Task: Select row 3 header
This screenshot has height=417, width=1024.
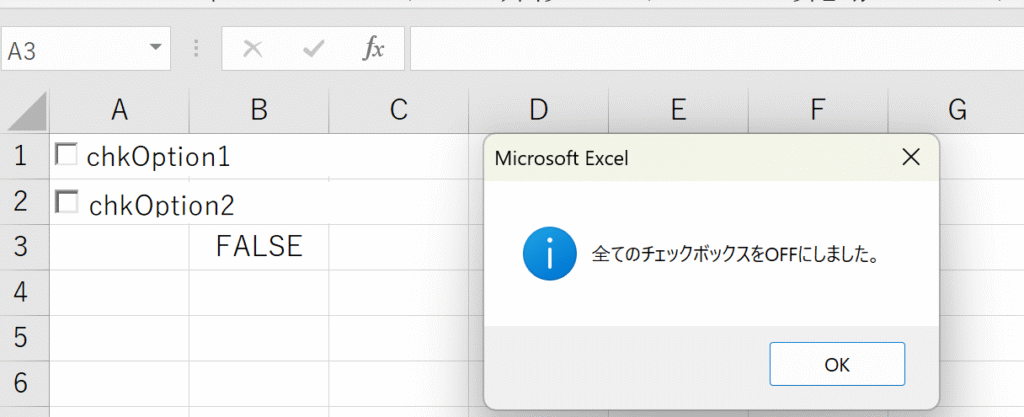Action: [22, 247]
